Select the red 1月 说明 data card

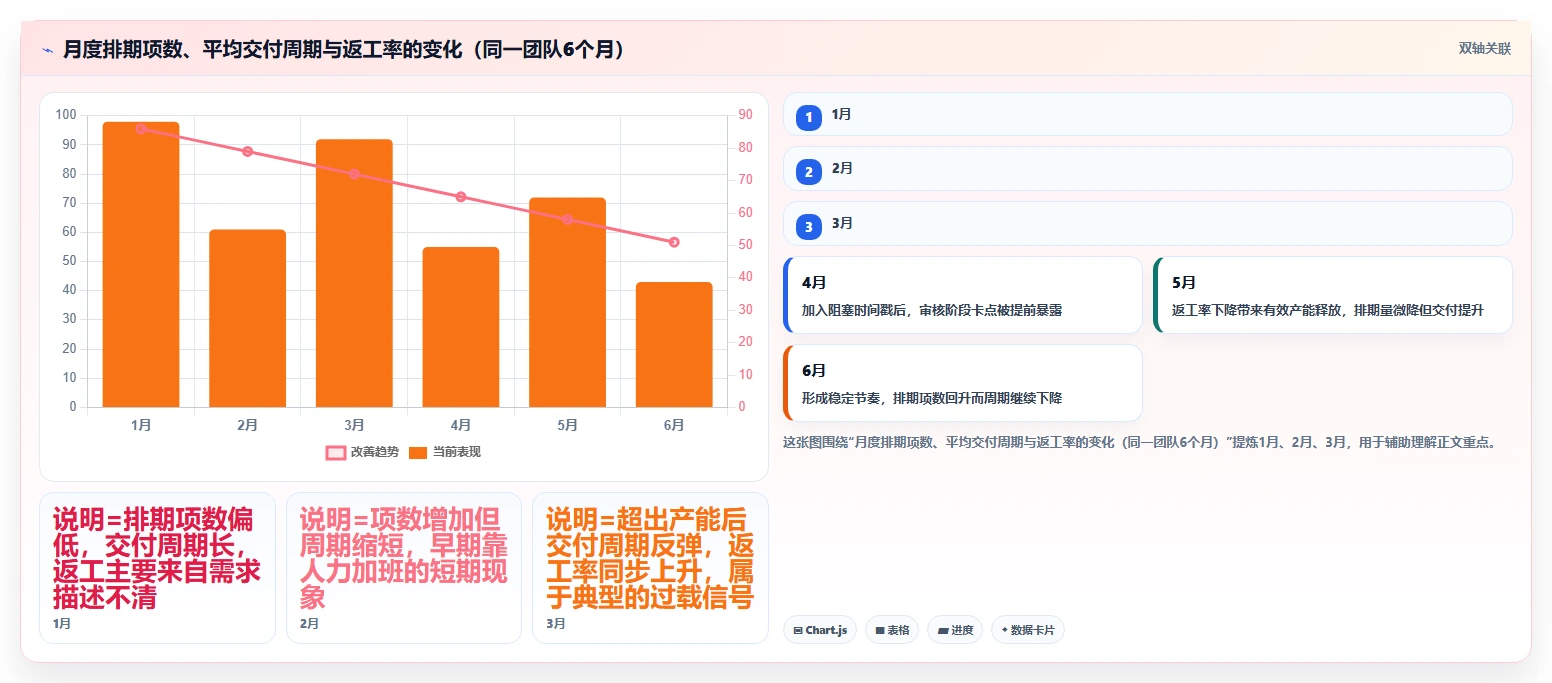click(x=157, y=568)
